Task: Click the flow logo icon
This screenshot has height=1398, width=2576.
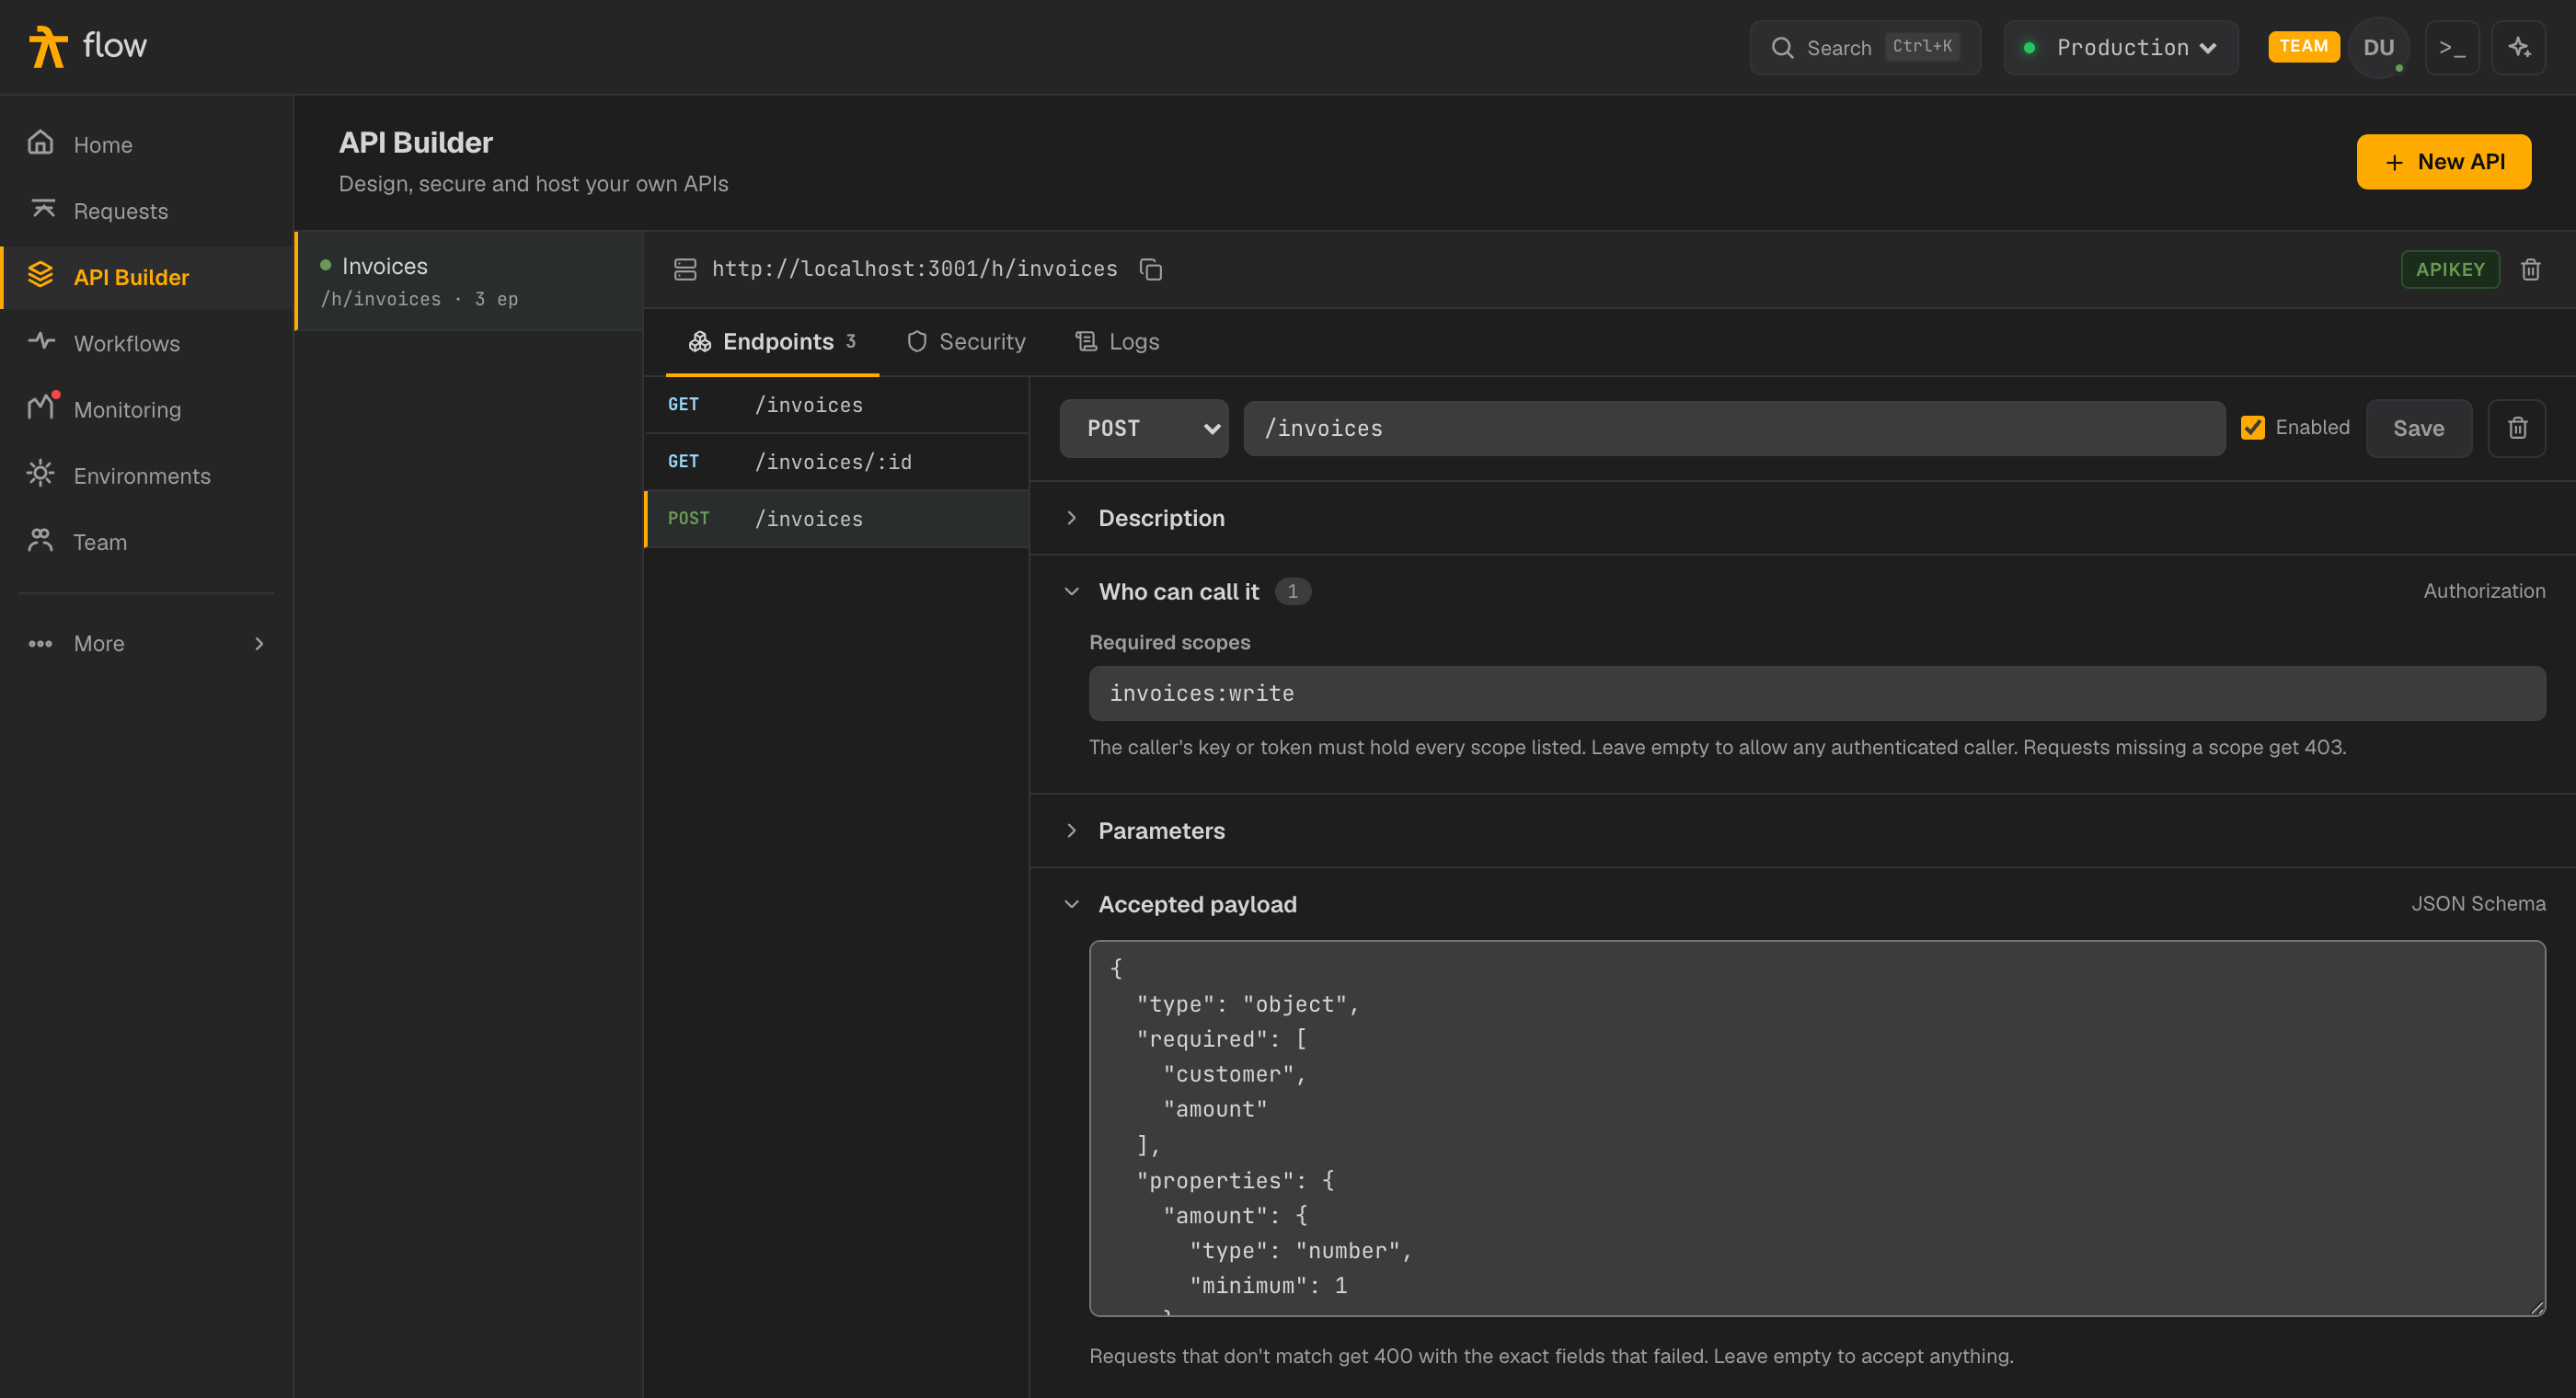Action: pos(47,46)
